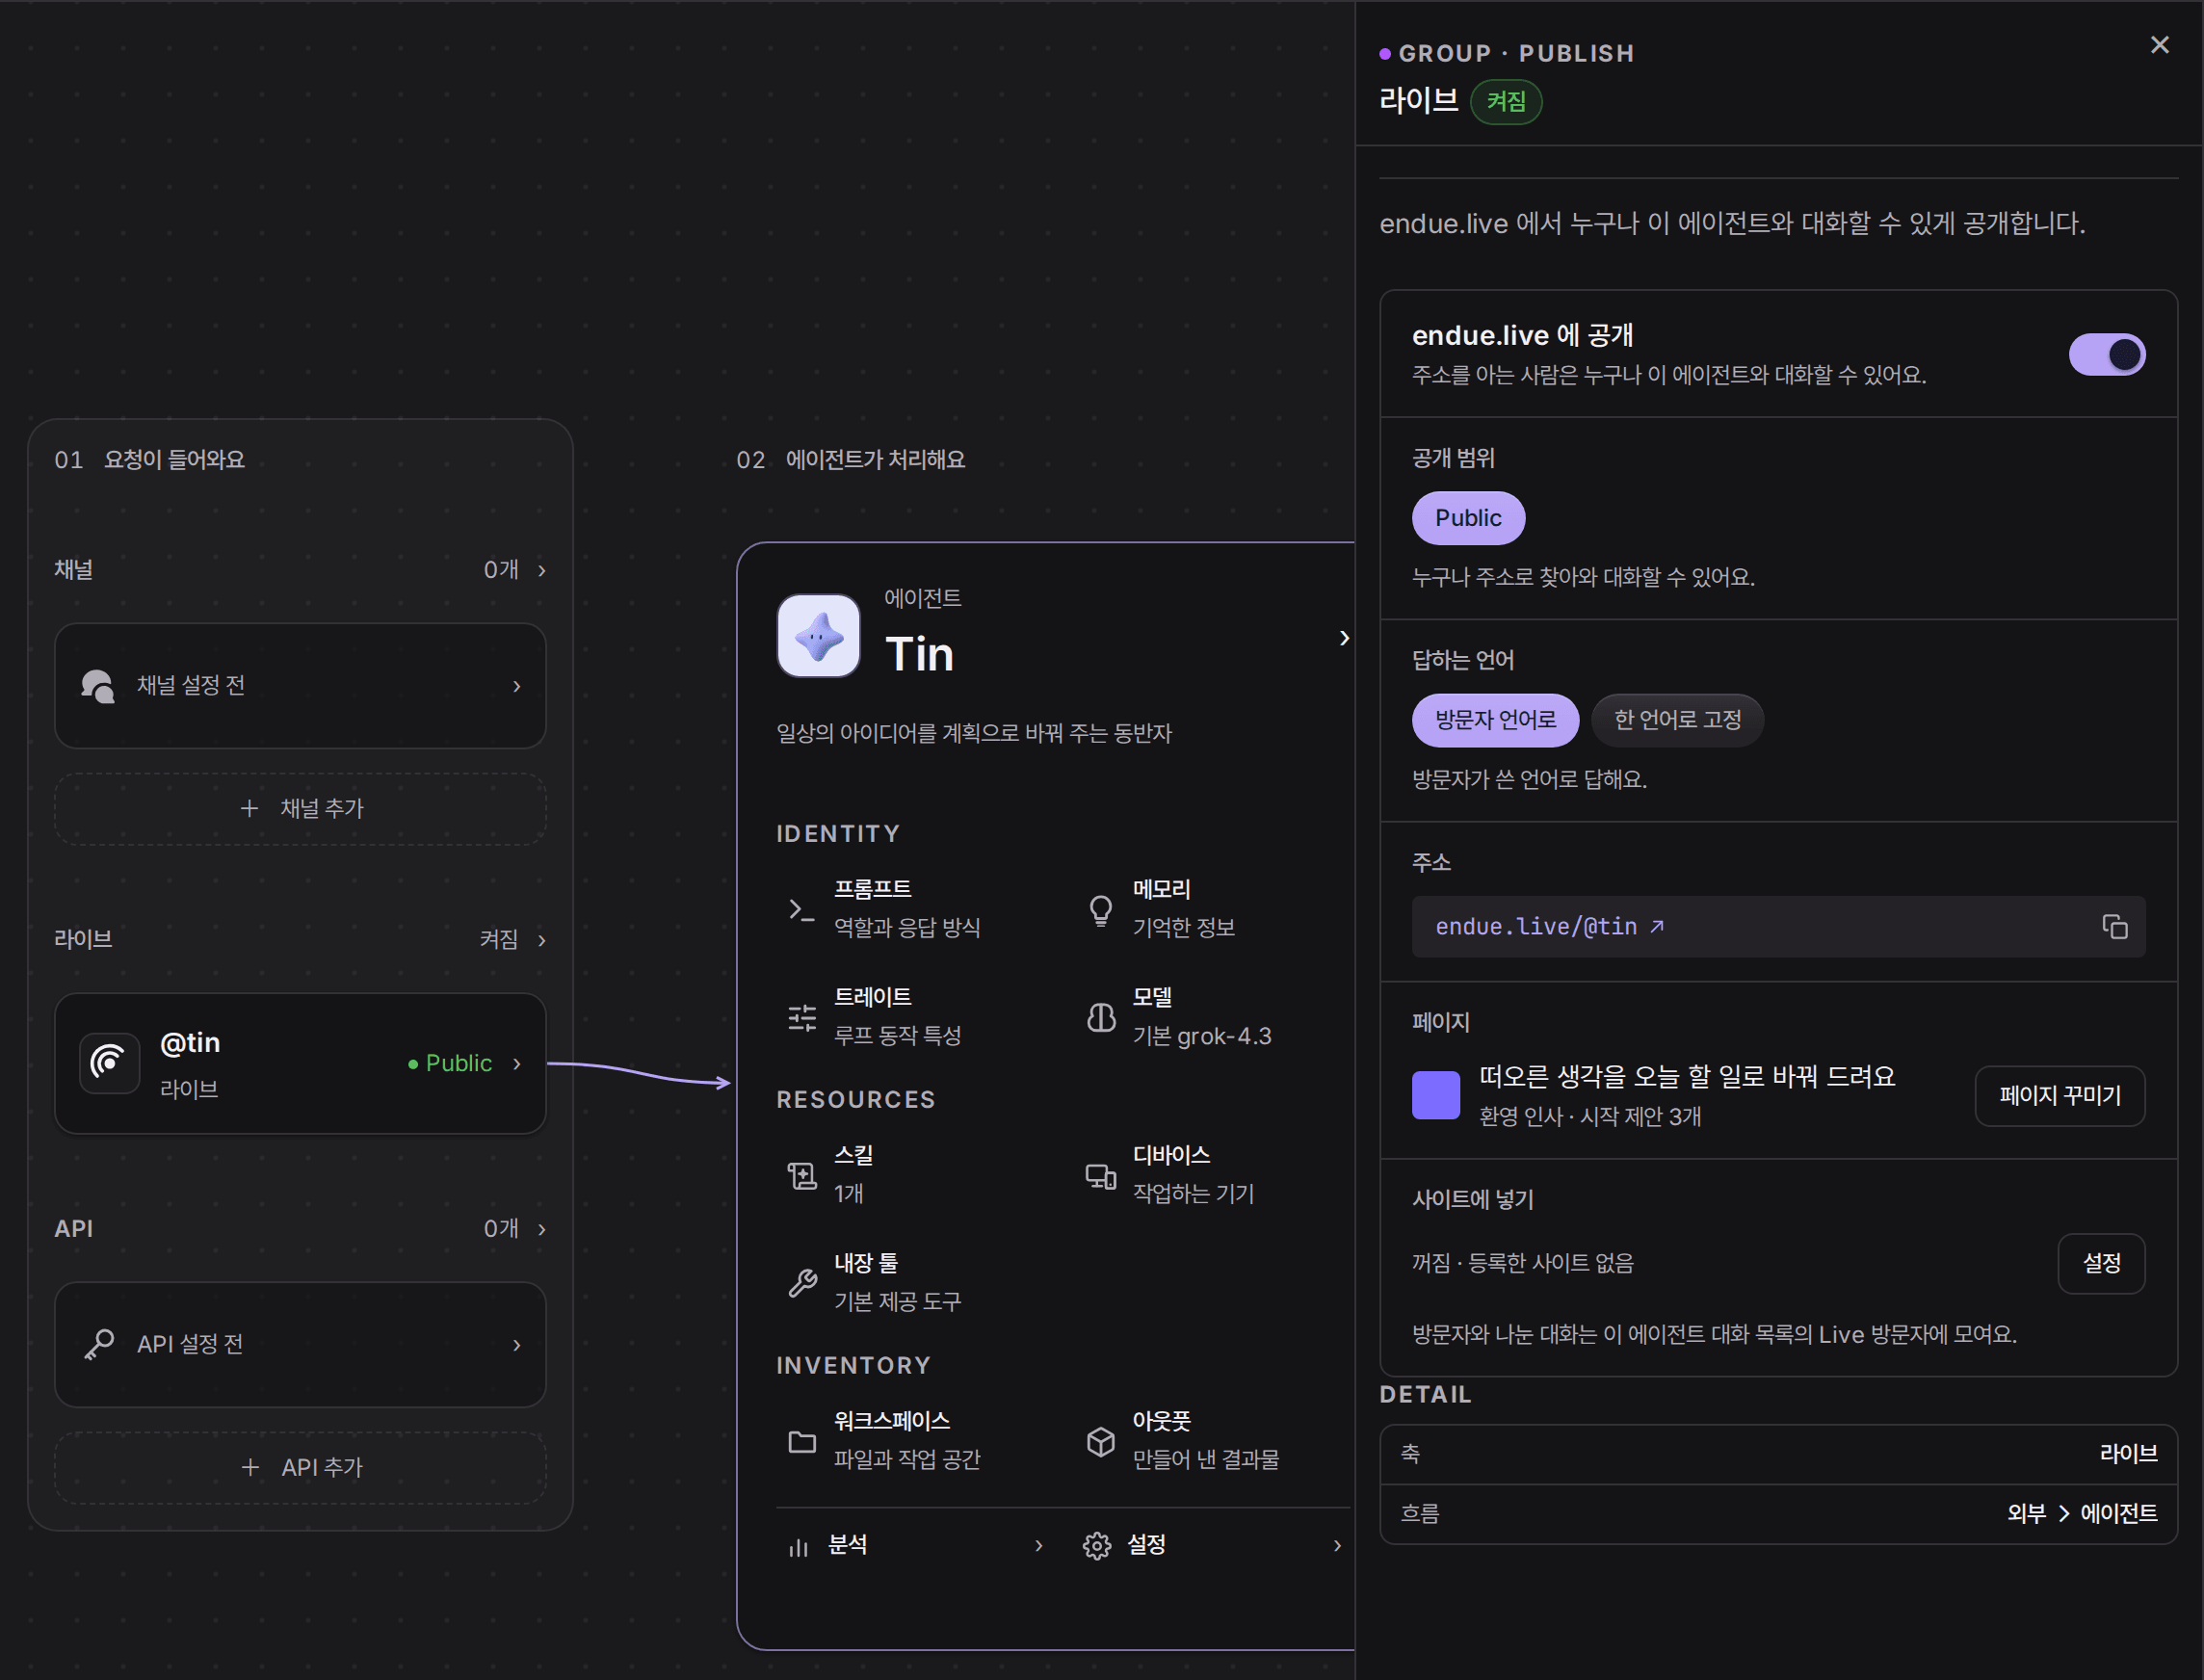2204x1680 pixels.
Task: Expand the 채널 section showing 0개
Action: [x=300, y=570]
